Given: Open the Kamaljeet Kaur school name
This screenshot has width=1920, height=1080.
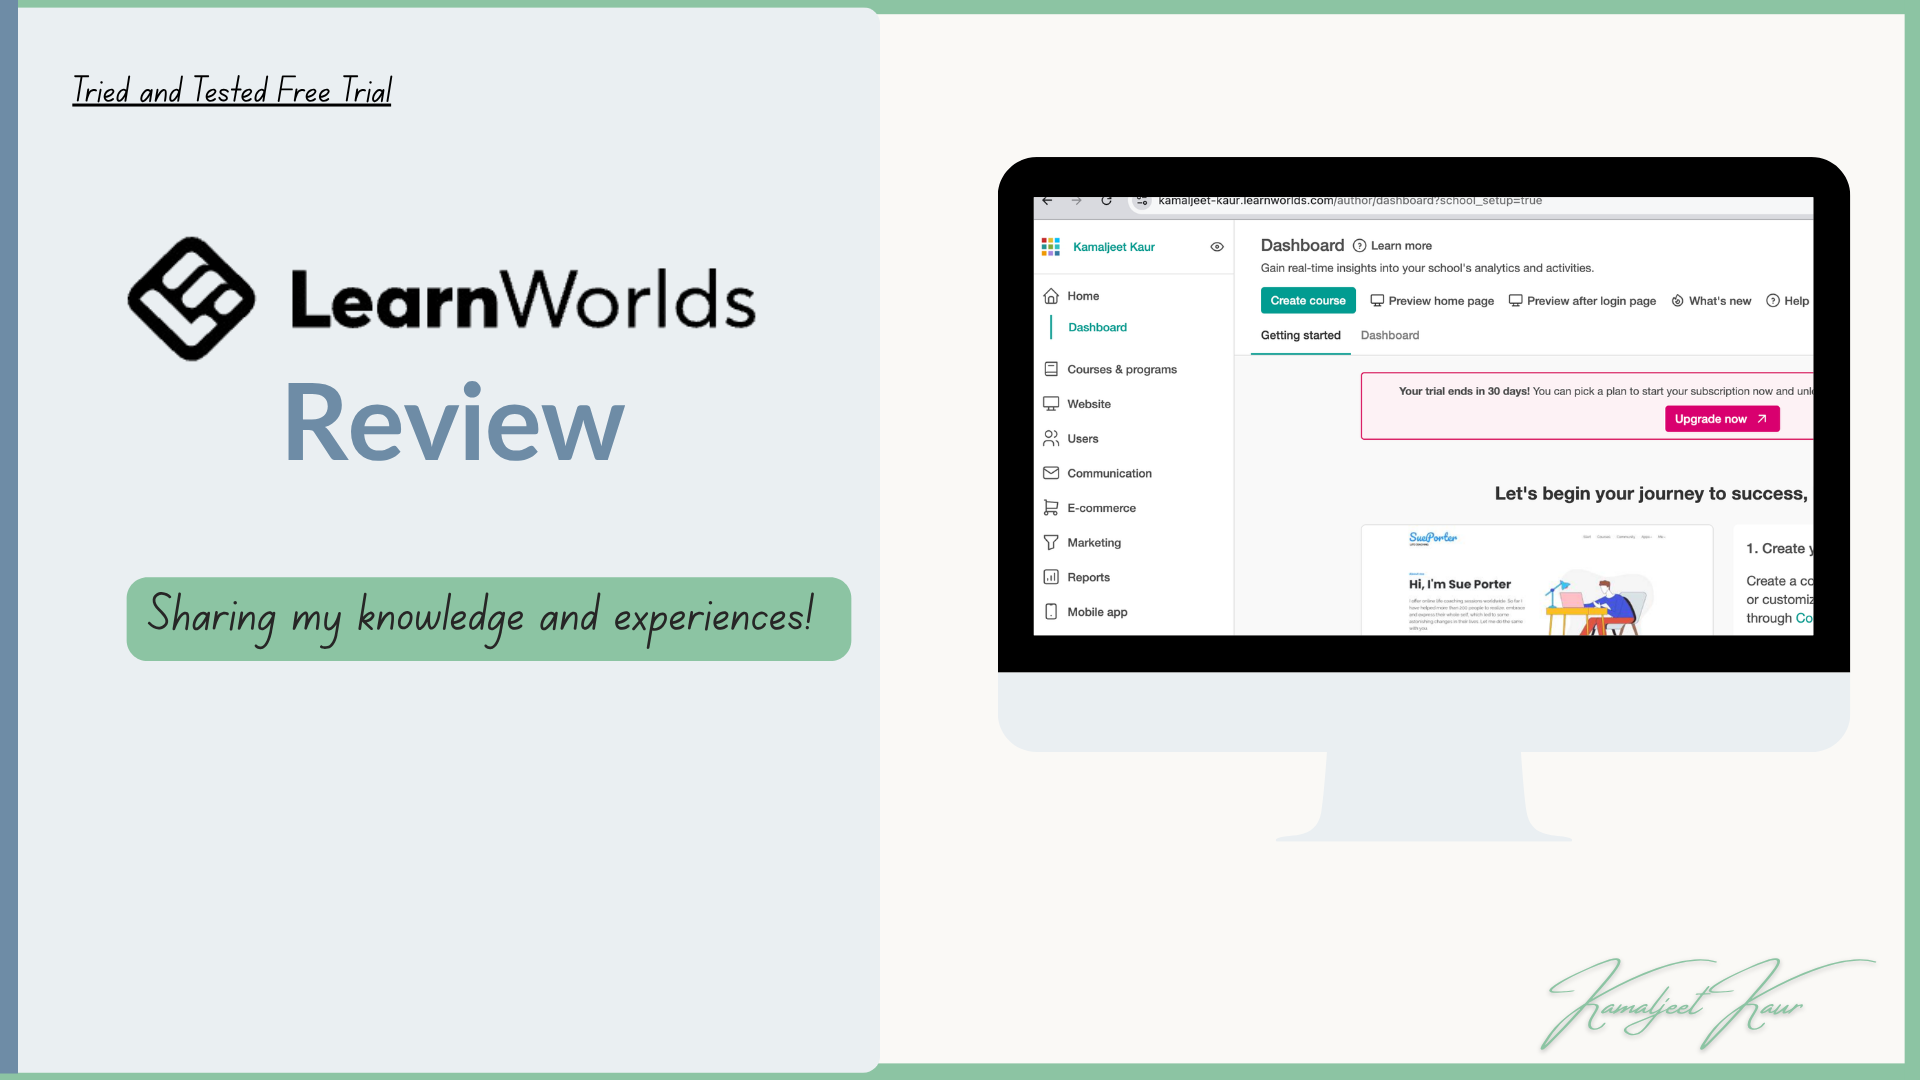Looking at the screenshot, I should (1113, 247).
